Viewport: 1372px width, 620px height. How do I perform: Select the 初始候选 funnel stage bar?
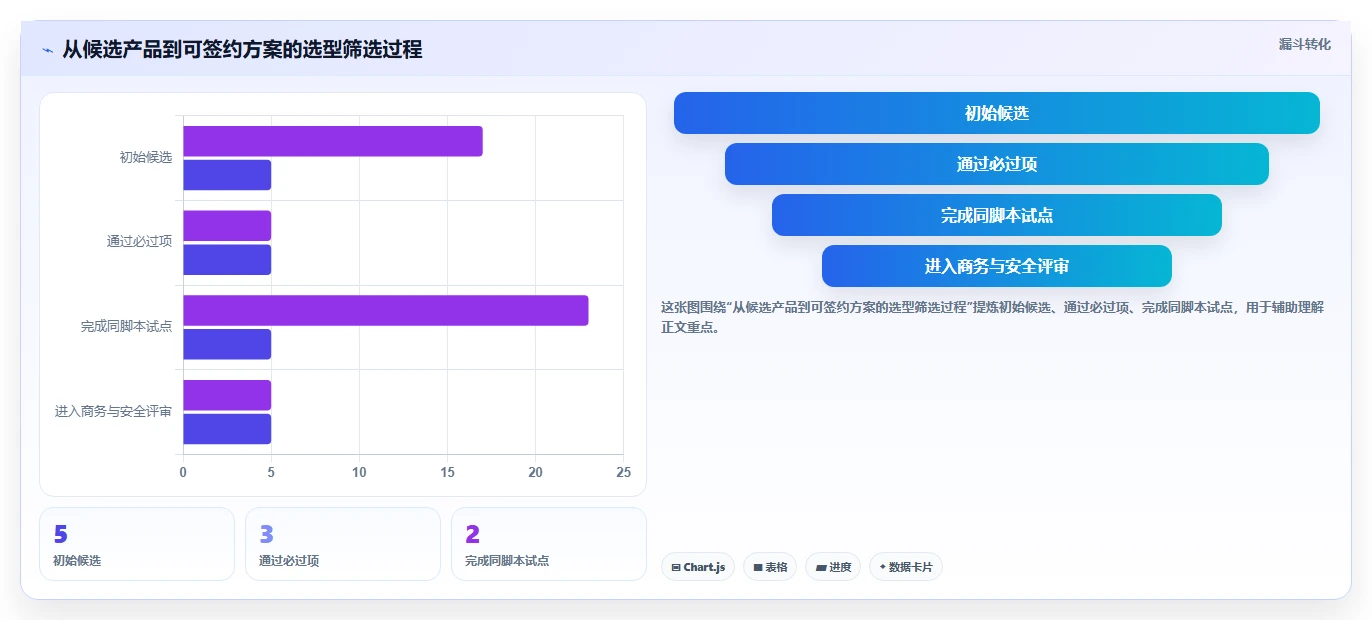(x=996, y=113)
